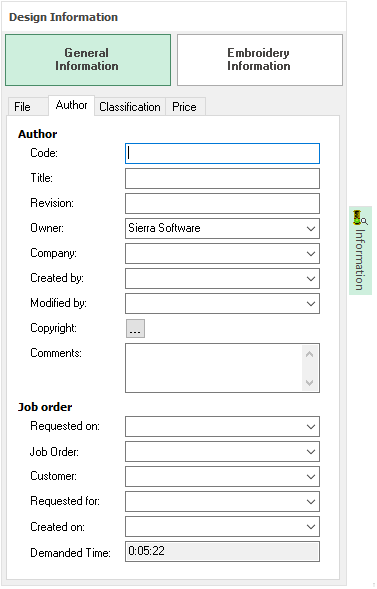Open the Copyright ellipsis button

135,329
